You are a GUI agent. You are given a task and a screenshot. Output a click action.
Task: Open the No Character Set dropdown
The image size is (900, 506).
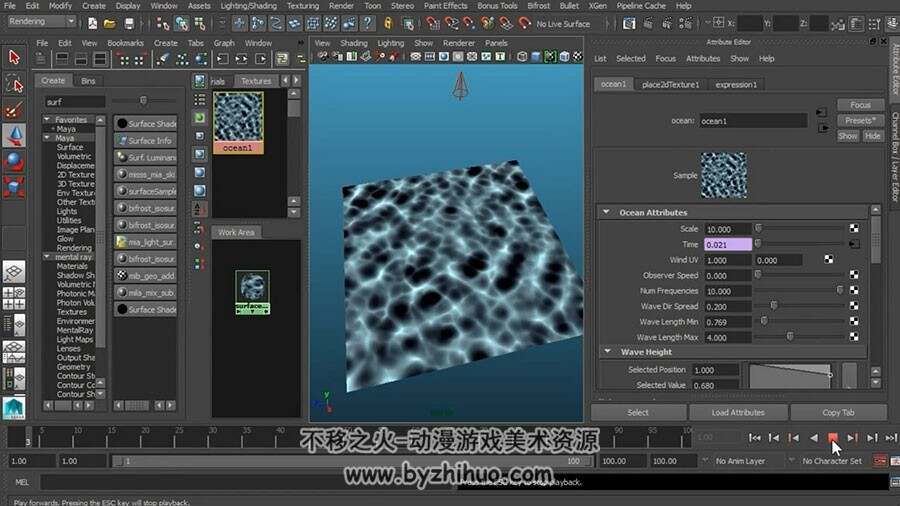coord(831,461)
